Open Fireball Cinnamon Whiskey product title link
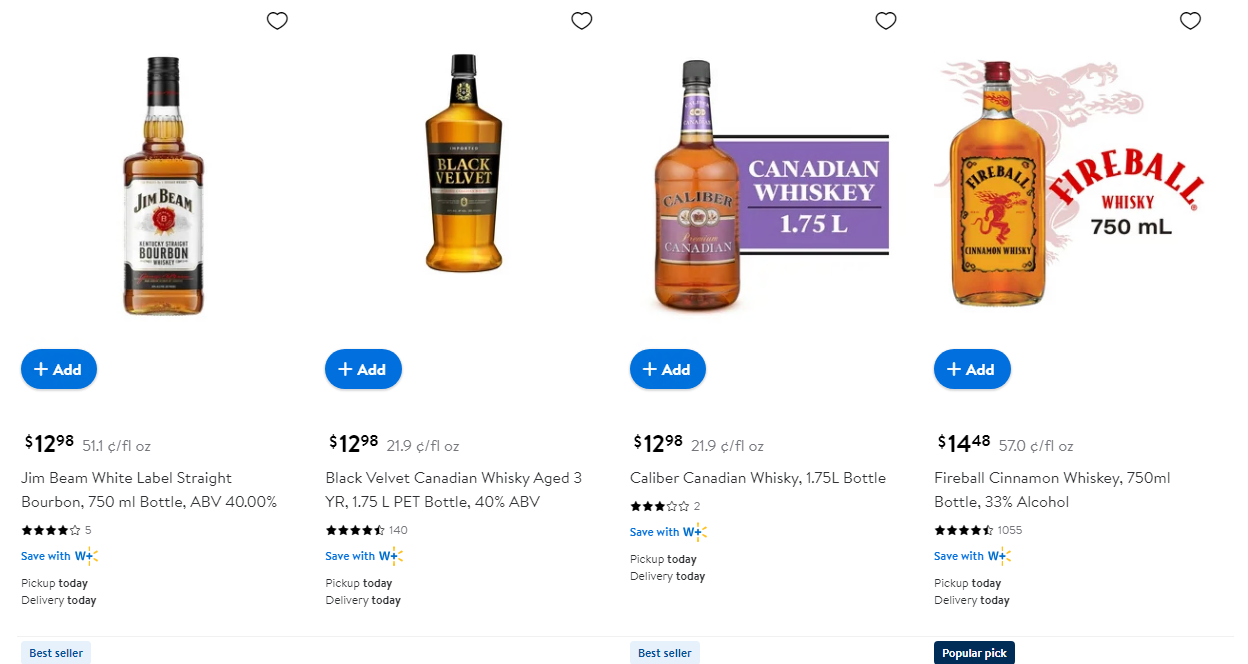This screenshot has width=1248, height=664. tap(1052, 490)
